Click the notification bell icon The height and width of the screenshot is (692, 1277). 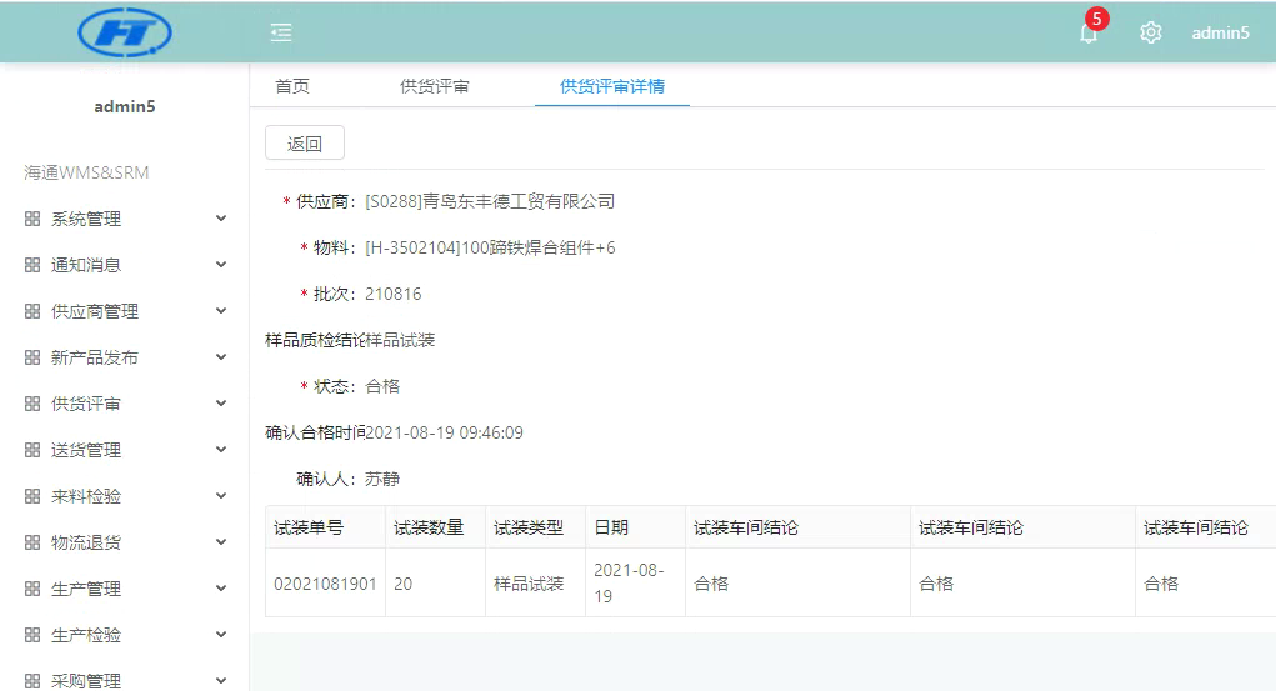pos(1088,33)
